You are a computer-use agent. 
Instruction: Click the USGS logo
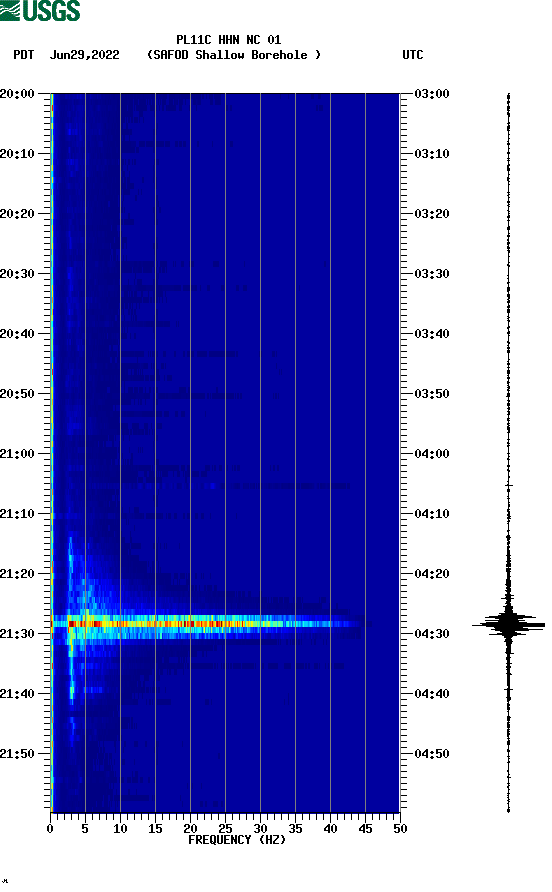click(40, 10)
